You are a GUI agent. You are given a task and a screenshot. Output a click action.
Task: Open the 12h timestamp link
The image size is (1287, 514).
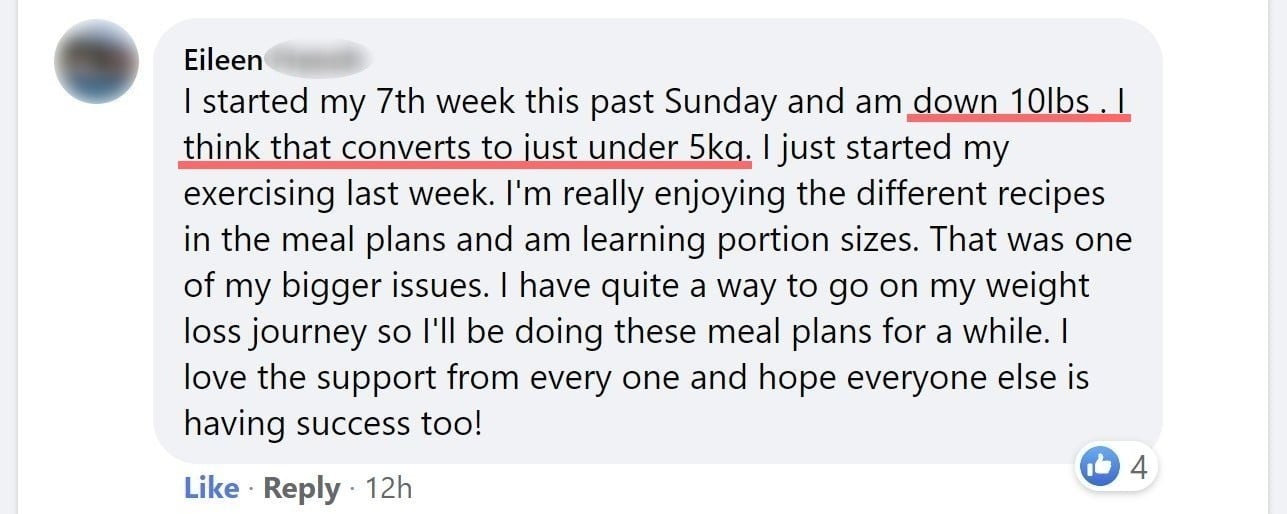389,488
